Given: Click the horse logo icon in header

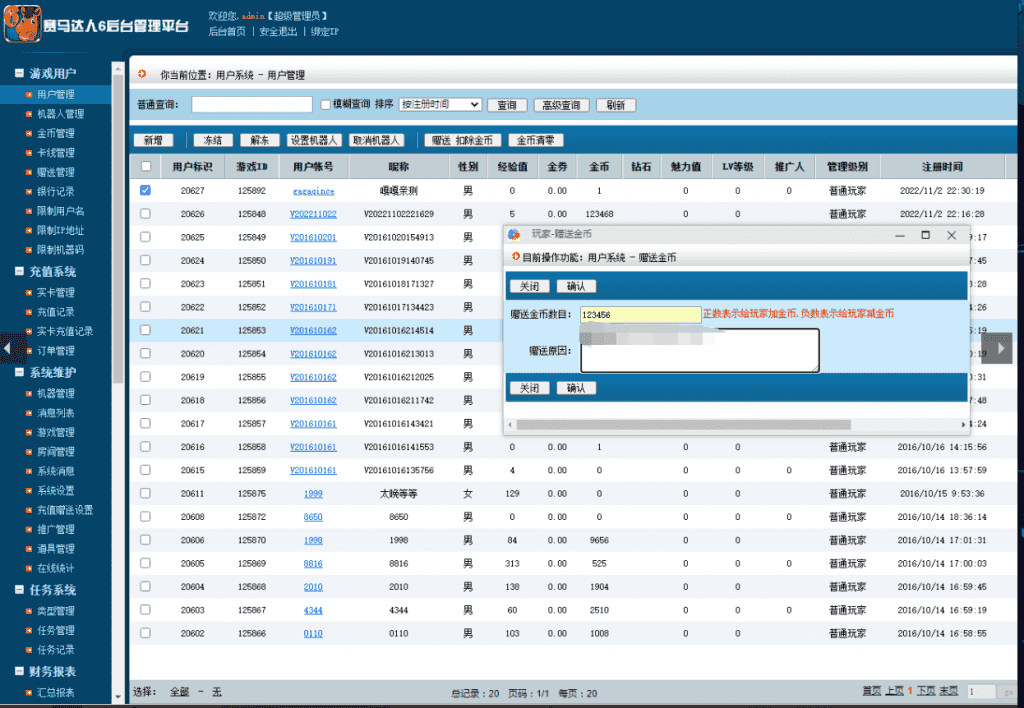Looking at the screenshot, I should pyautogui.click(x=23, y=24).
